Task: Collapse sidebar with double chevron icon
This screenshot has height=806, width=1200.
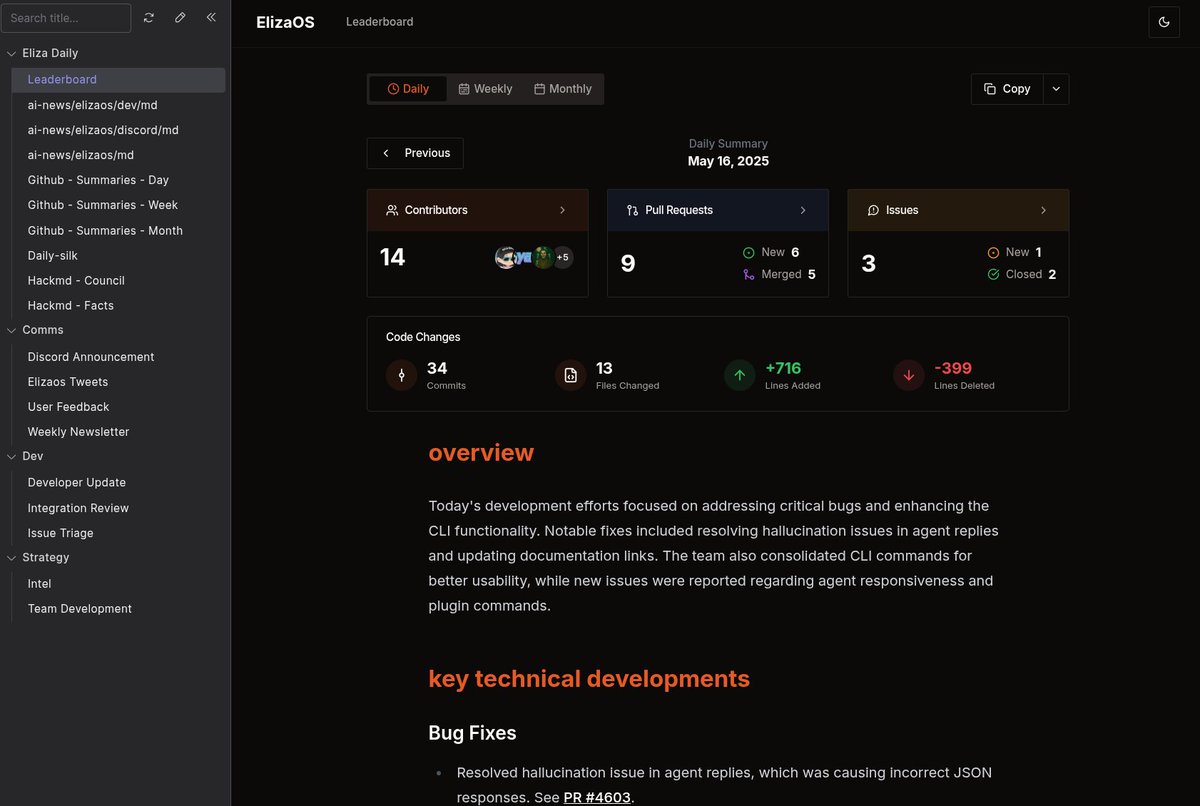Action: [x=211, y=18]
